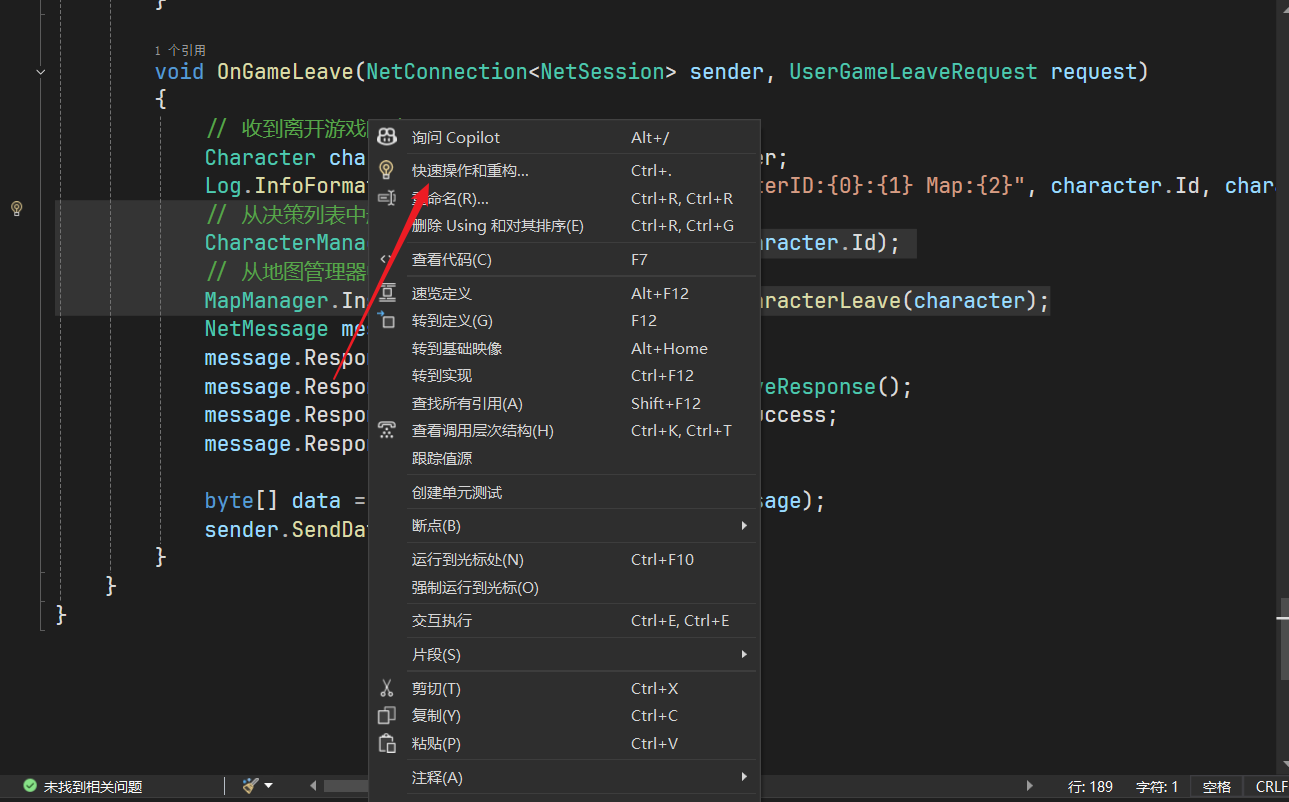This screenshot has height=802, width=1289.
Task: Click the lightbulb in the editor margin
Action: click(x=16, y=209)
